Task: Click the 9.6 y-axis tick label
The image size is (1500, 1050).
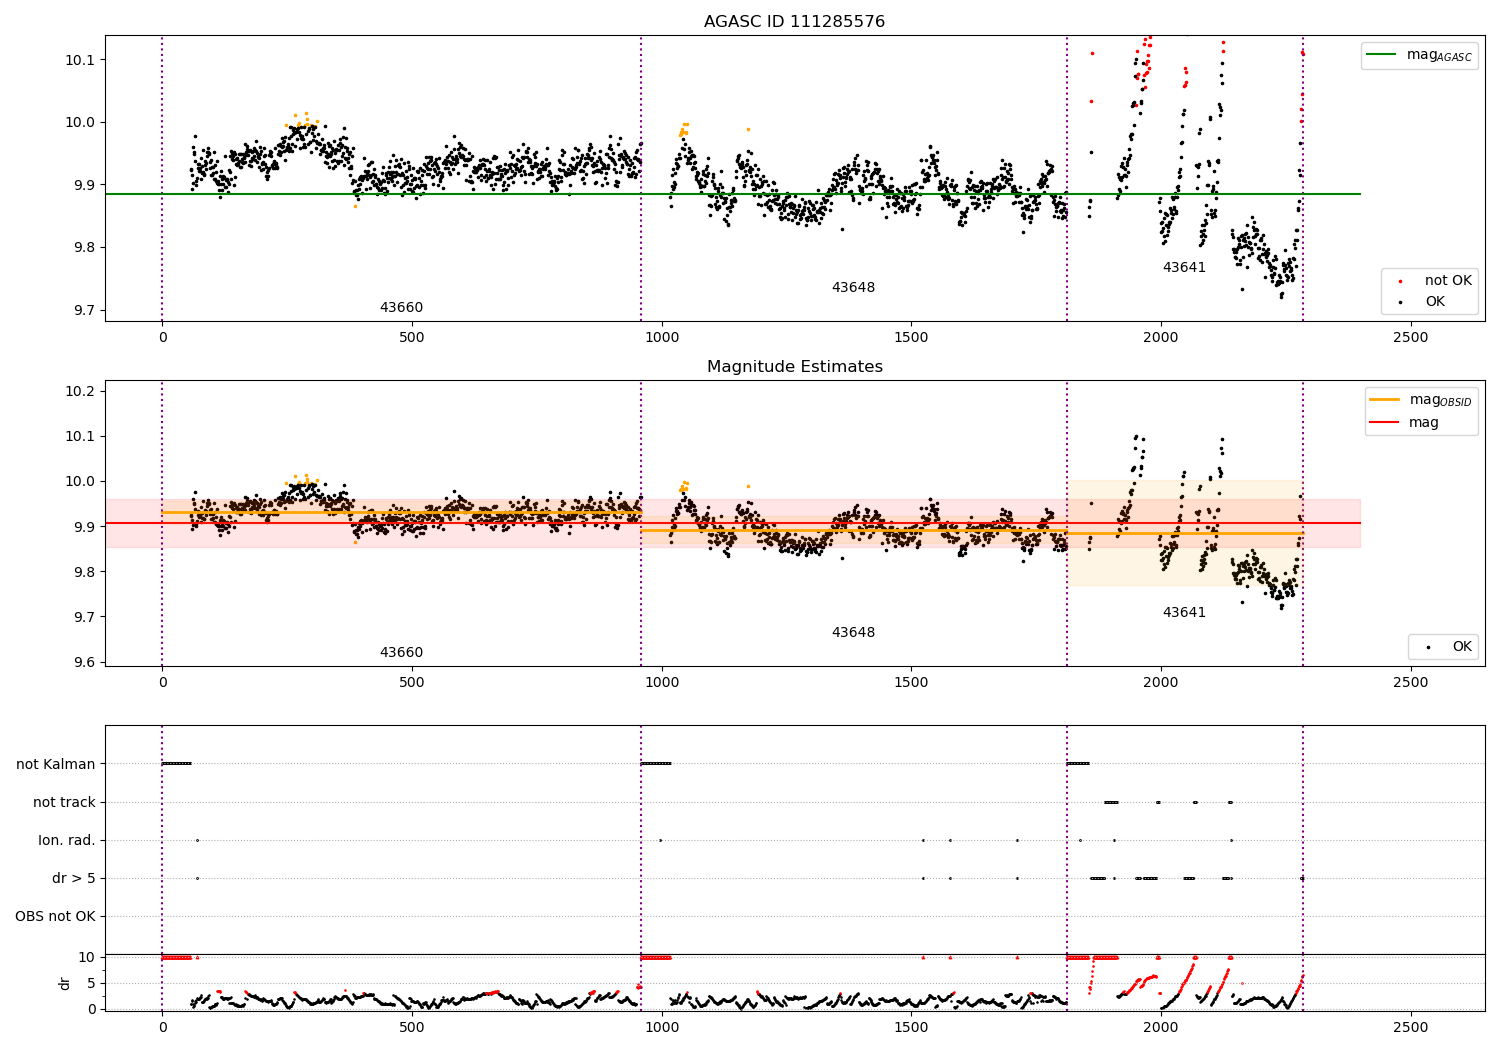Action: pos(85,662)
